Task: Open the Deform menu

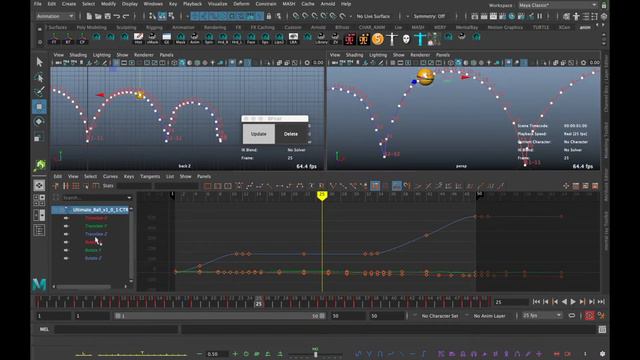Action: tap(241, 4)
